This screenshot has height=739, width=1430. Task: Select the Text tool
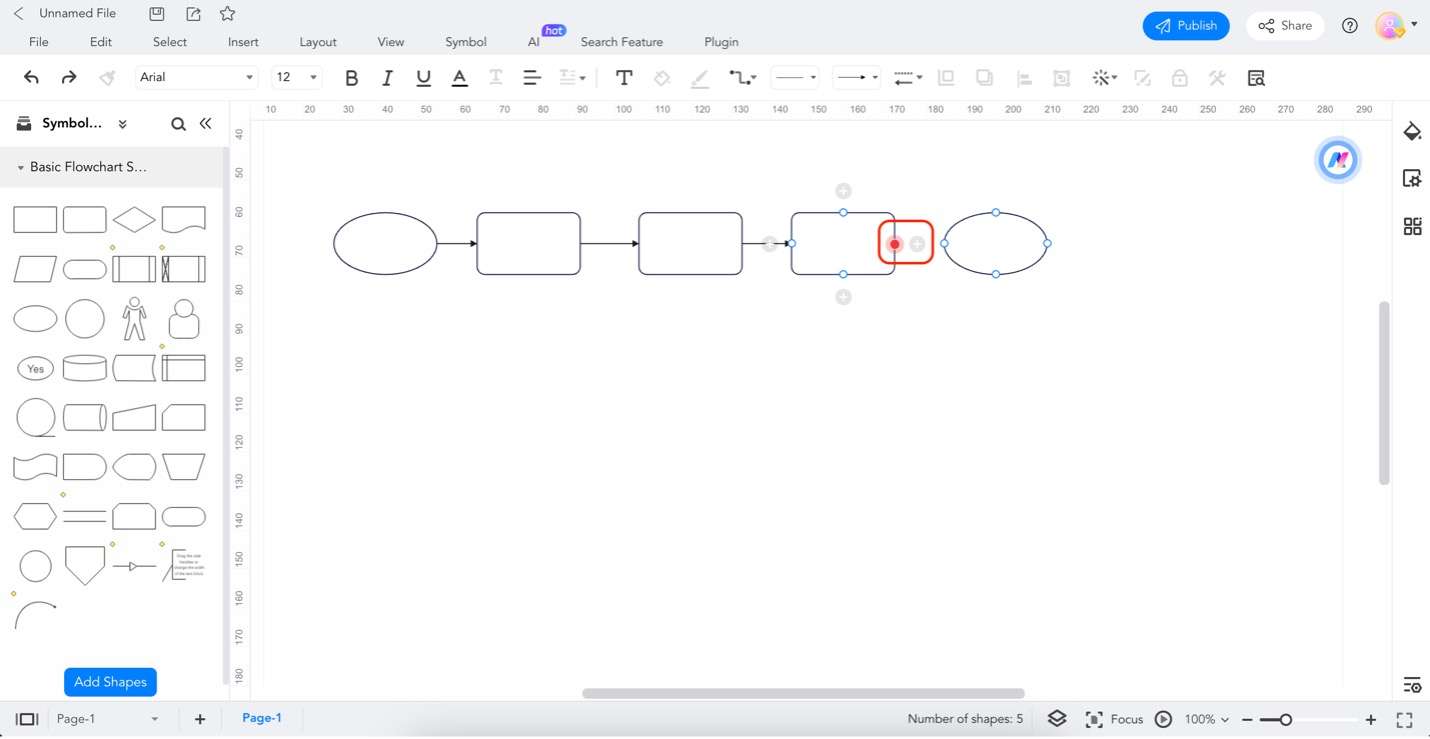624,77
